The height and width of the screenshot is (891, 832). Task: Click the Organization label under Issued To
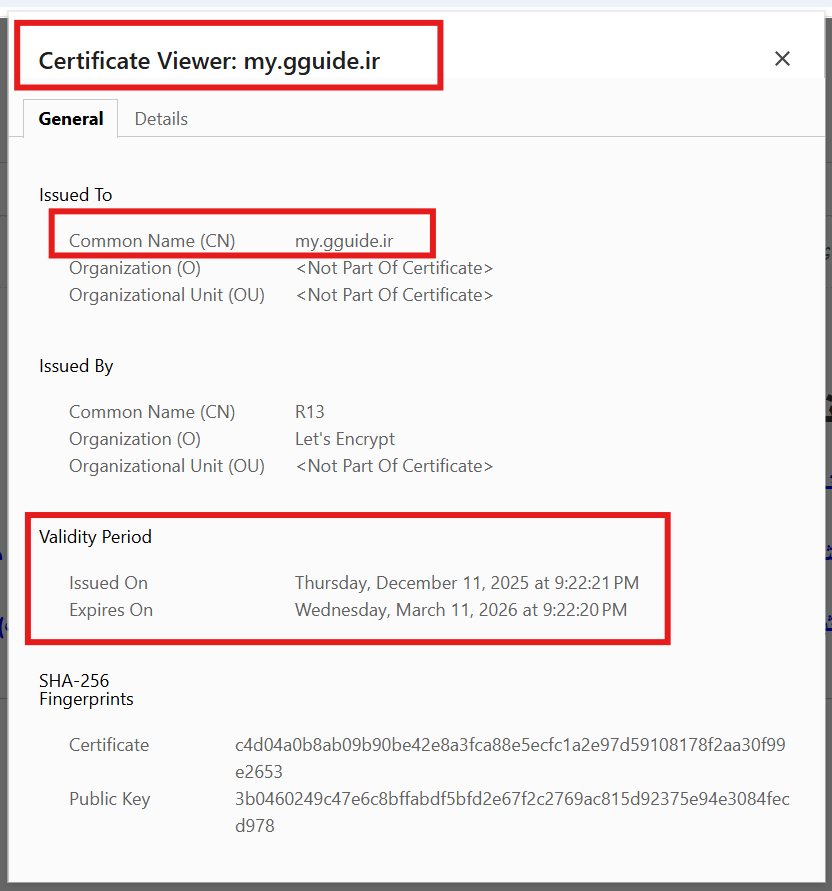(134, 267)
